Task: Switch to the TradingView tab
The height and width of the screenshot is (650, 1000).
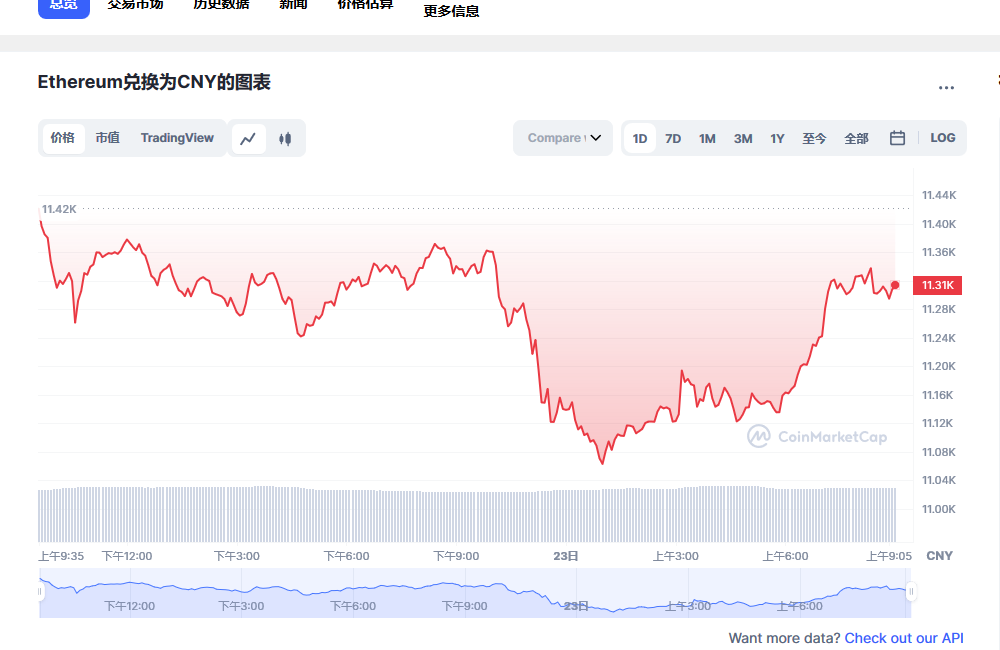Action: click(x=177, y=138)
